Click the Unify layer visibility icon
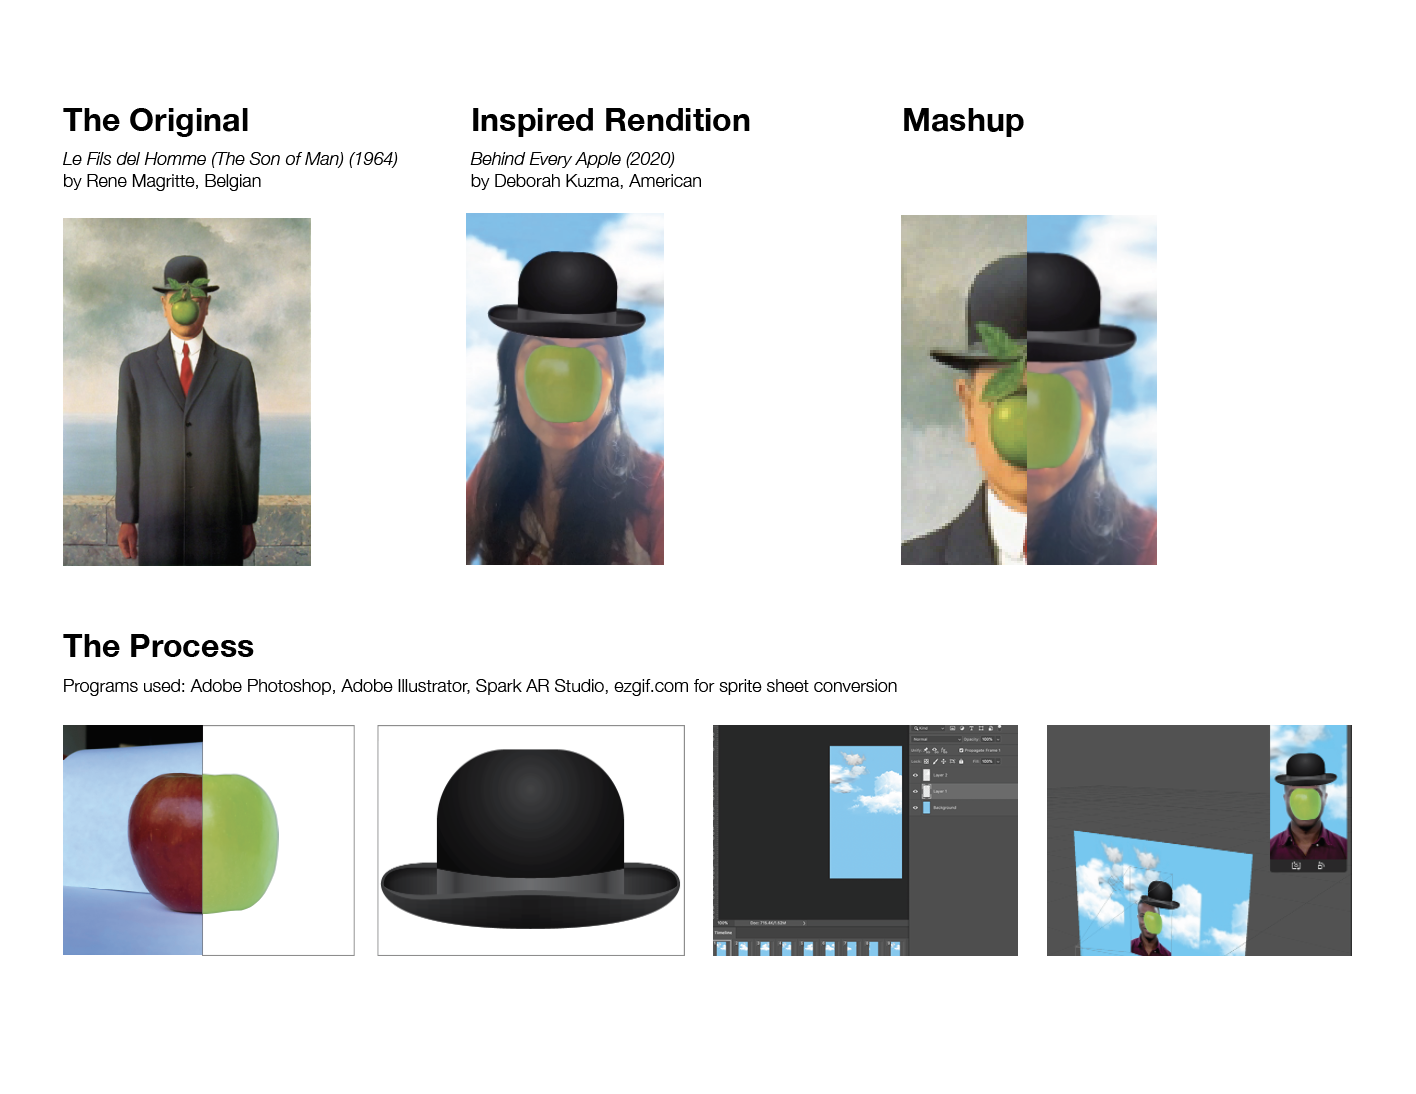The height and width of the screenshot is (1094, 1416). (x=935, y=750)
